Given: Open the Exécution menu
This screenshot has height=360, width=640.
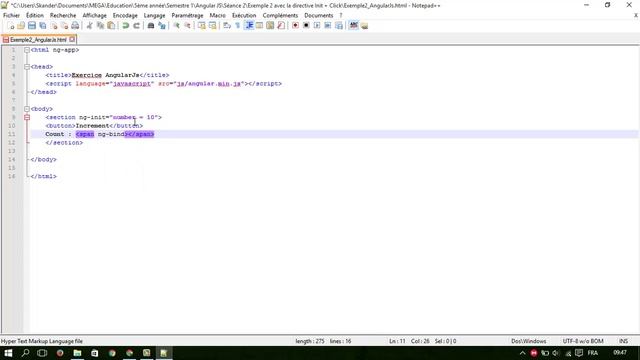Looking at the screenshot, I should click(244, 15).
